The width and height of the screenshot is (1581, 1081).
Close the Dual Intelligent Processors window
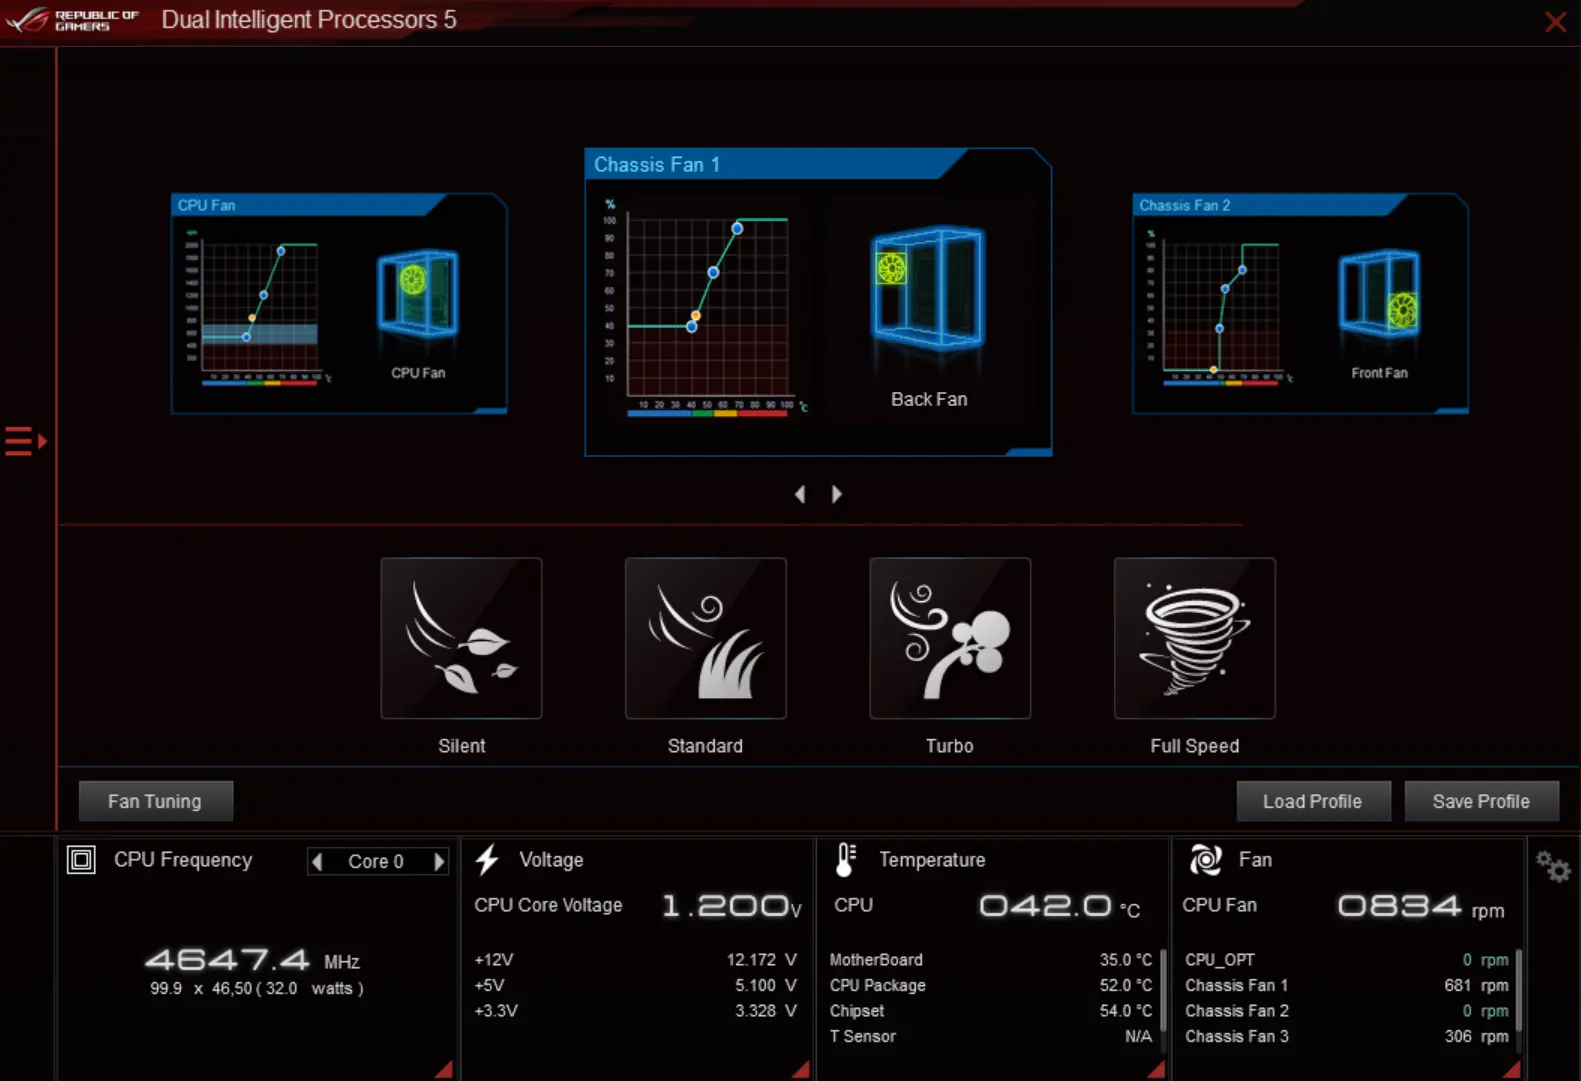pos(1556,21)
